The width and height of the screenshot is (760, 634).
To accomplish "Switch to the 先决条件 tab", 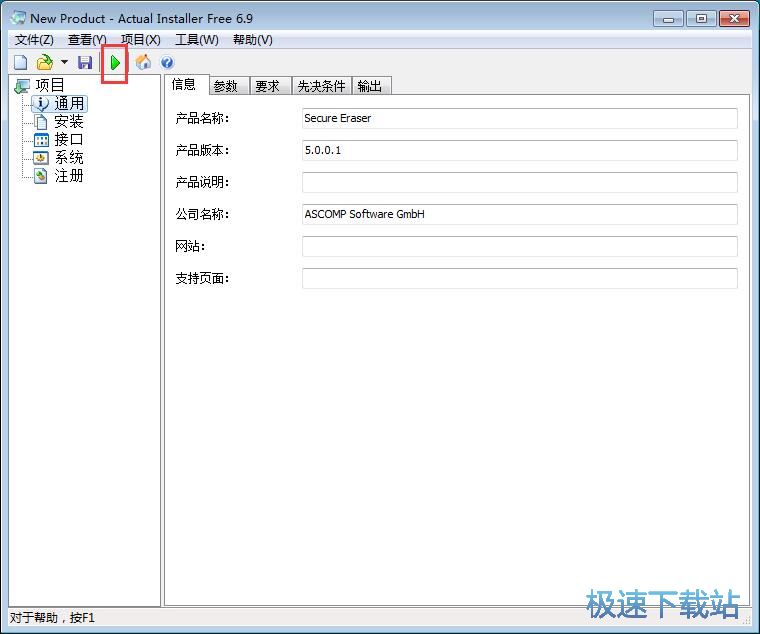I will coord(322,86).
